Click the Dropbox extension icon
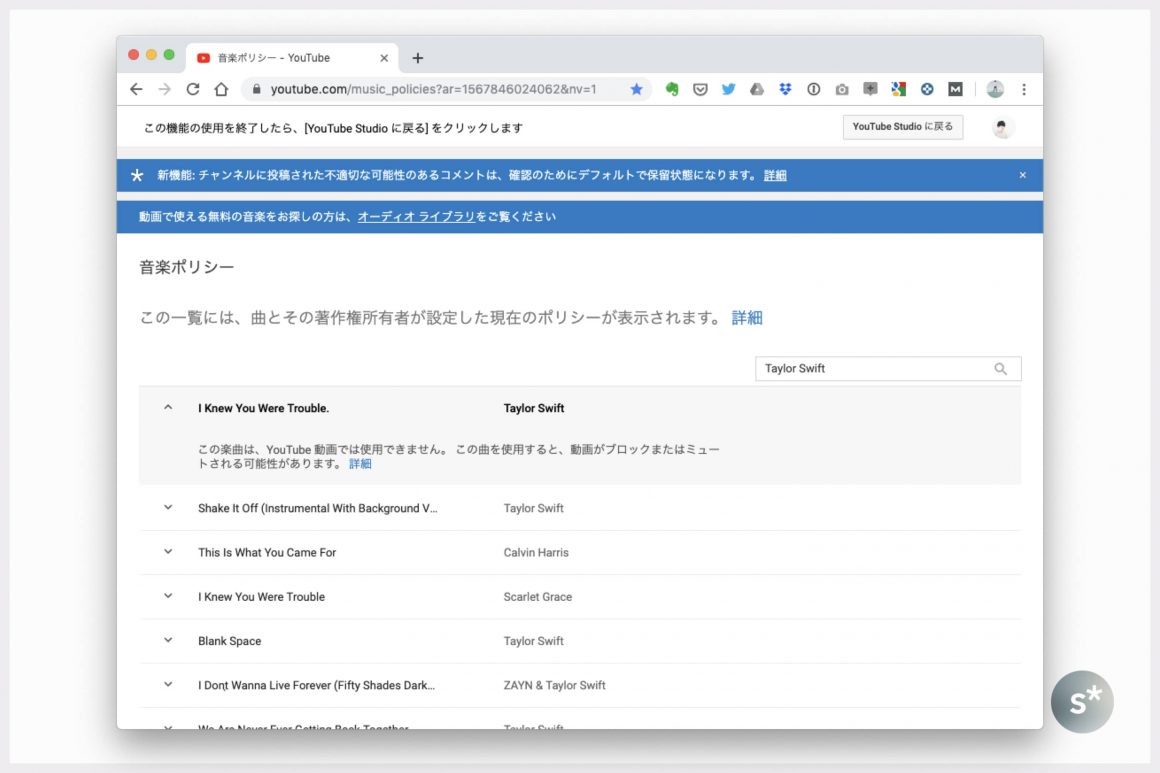Viewport: 1160px width, 773px height. pos(785,89)
